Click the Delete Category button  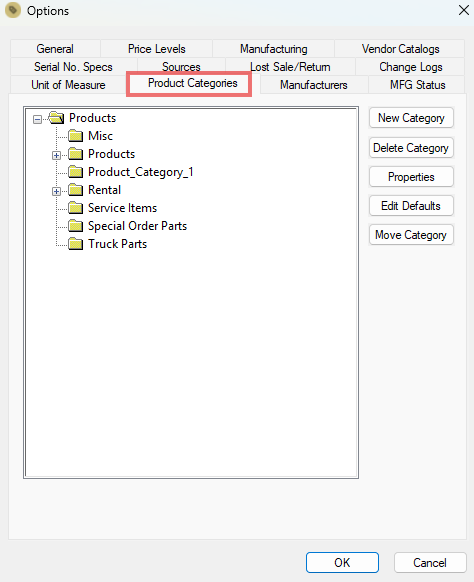click(x=411, y=148)
